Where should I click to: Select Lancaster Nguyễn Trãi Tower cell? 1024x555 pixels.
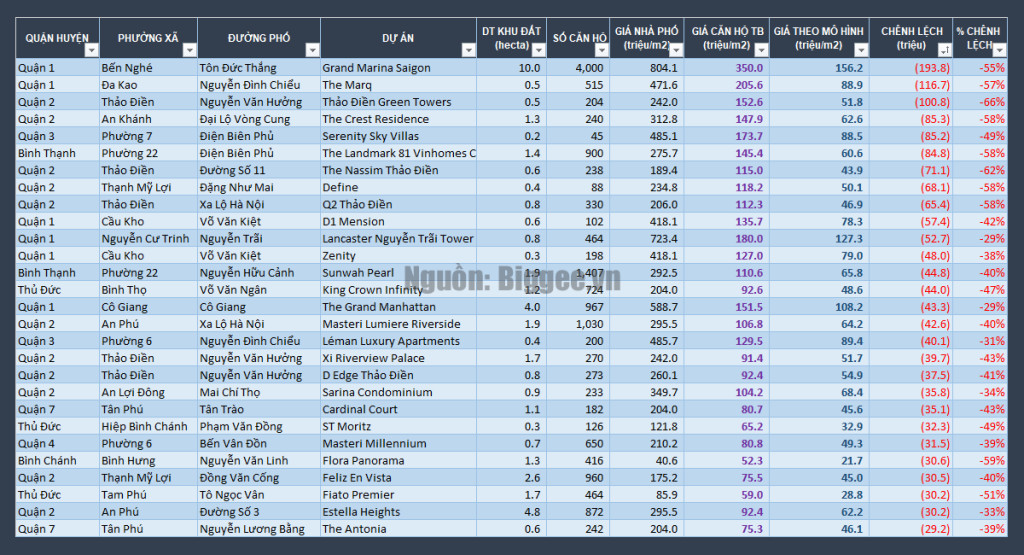click(398, 238)
